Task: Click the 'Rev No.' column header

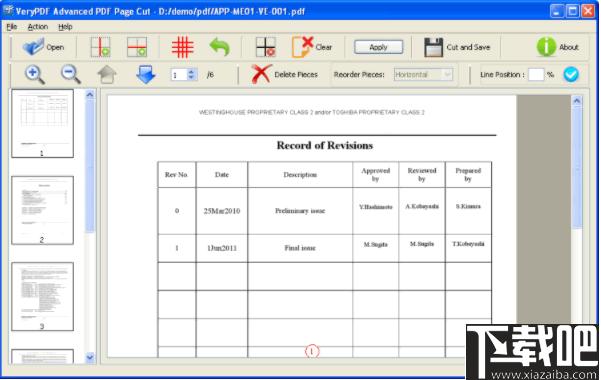Action: pos(176,174)
